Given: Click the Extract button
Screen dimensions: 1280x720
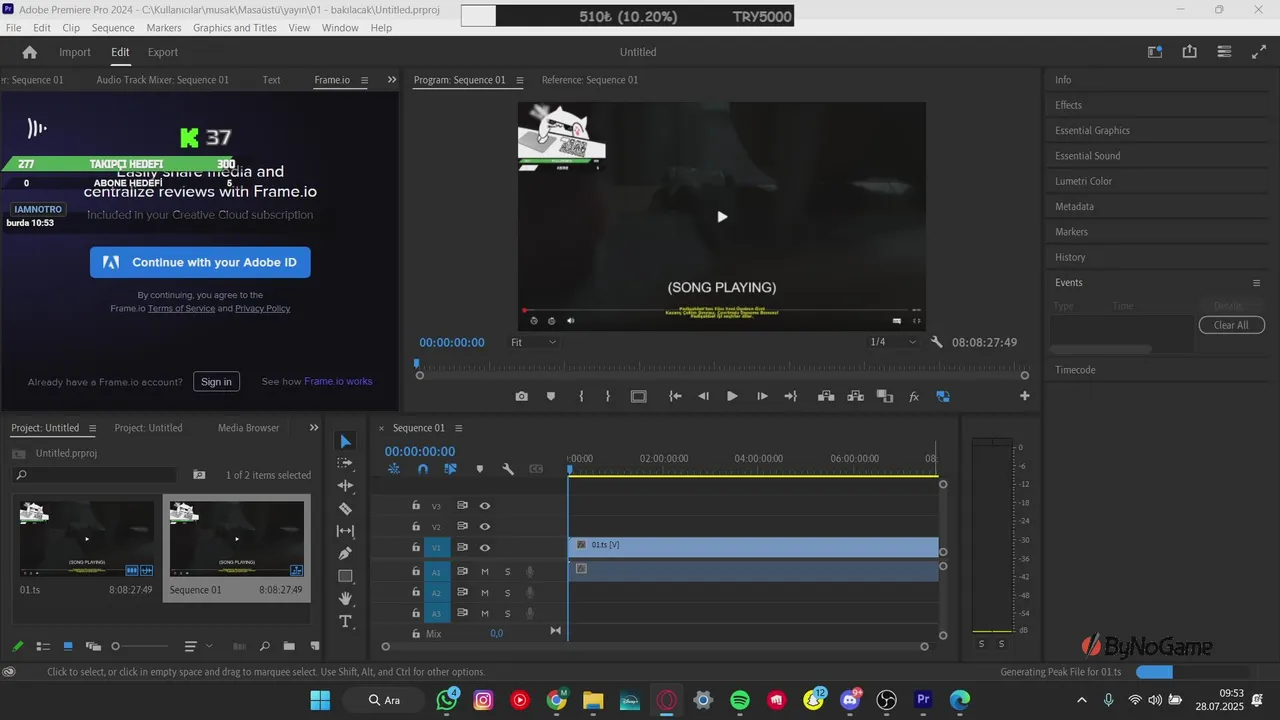Looking at the screenshot, I should tap(855, 396).
